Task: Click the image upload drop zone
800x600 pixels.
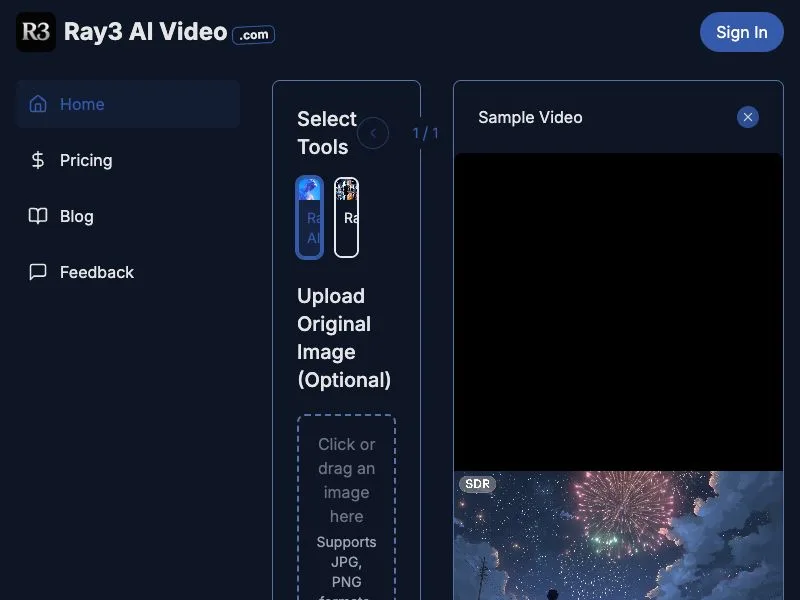Action: [346, 508]
